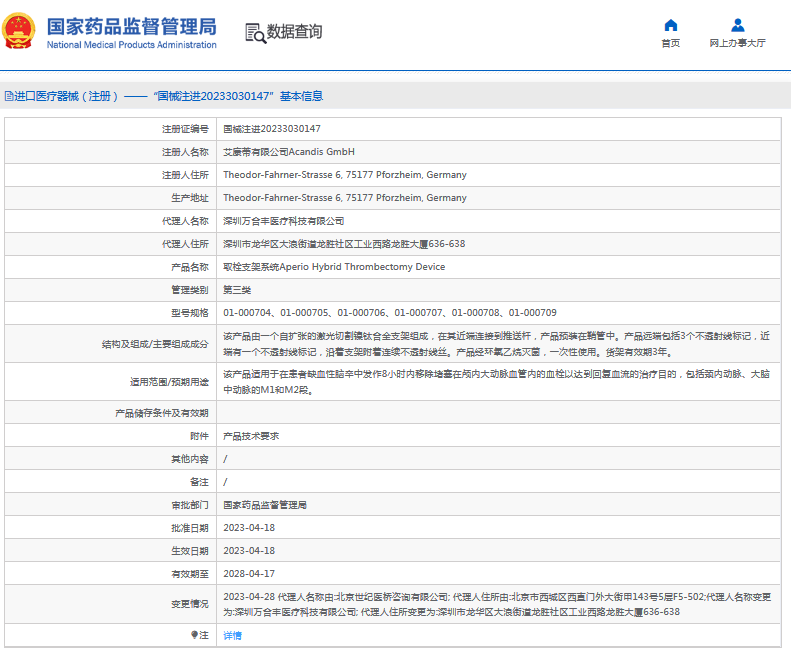Screen dimensions: 791x653
Task: Click the 数据查询 heading text
Action: coord(294,31)
